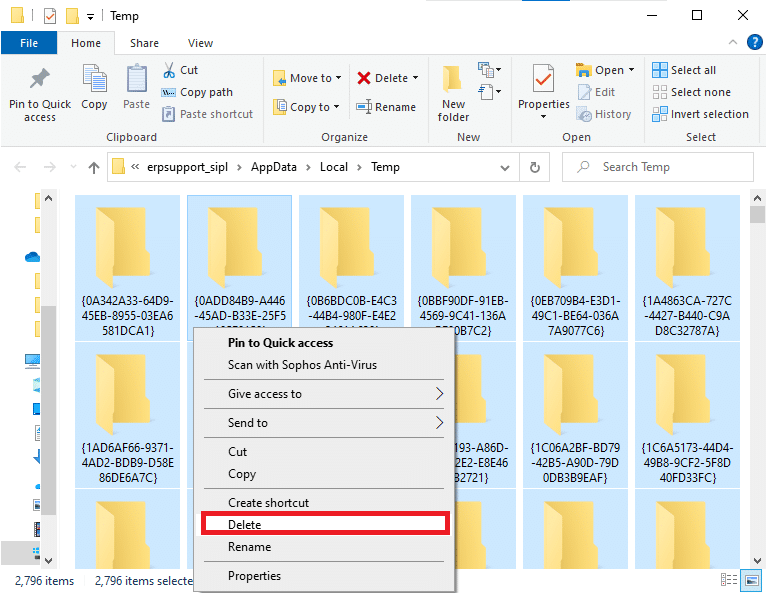Click the Rename icon in Organize group
This screenshot has height=593, width=767.
[x=364, y=107]
